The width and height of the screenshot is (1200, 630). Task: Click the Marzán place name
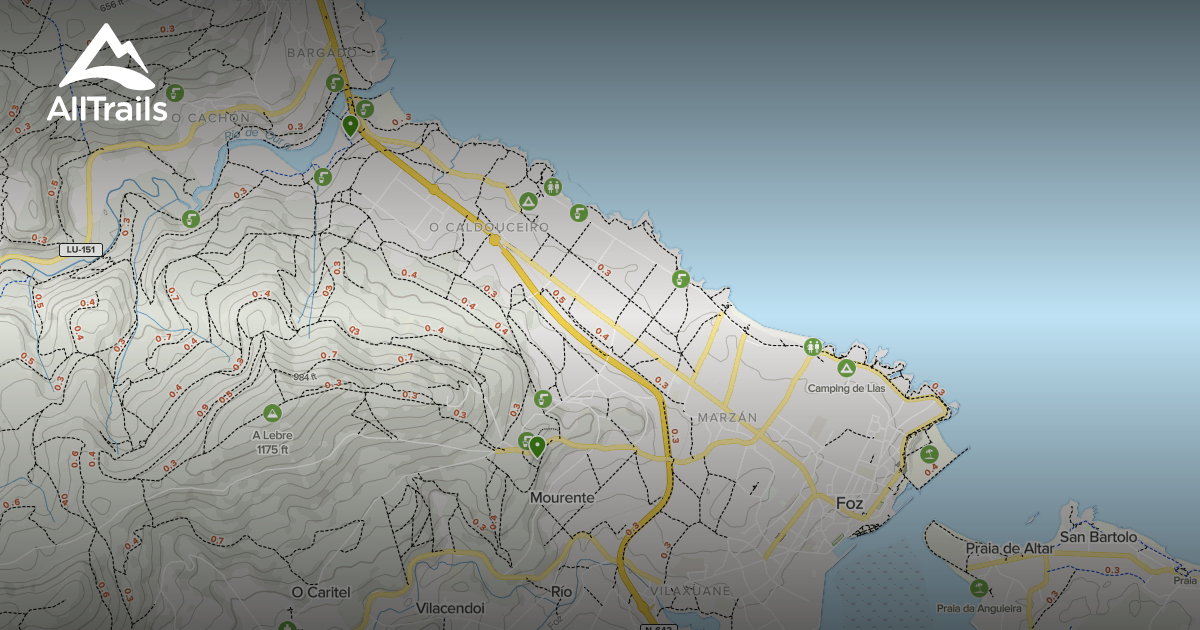727,417
